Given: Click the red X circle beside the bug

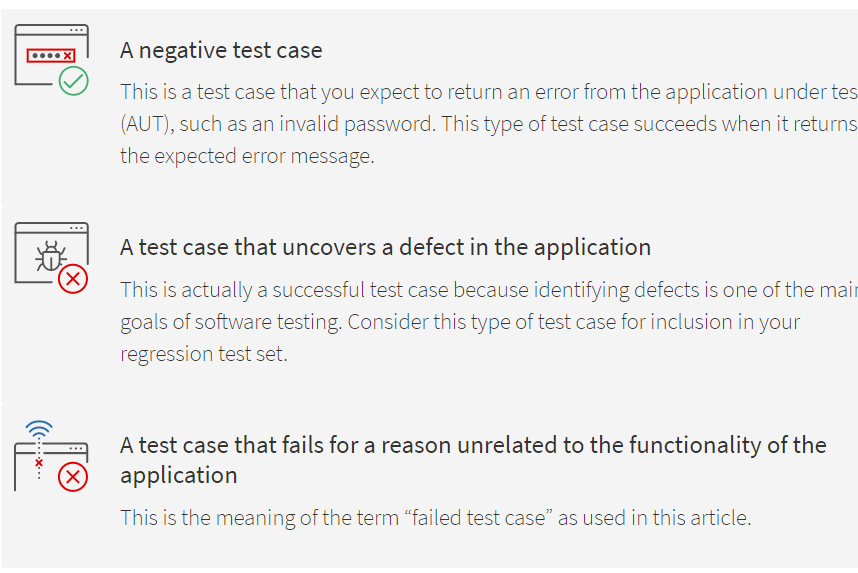Looking at the screenshot, I should coord(73,279).
